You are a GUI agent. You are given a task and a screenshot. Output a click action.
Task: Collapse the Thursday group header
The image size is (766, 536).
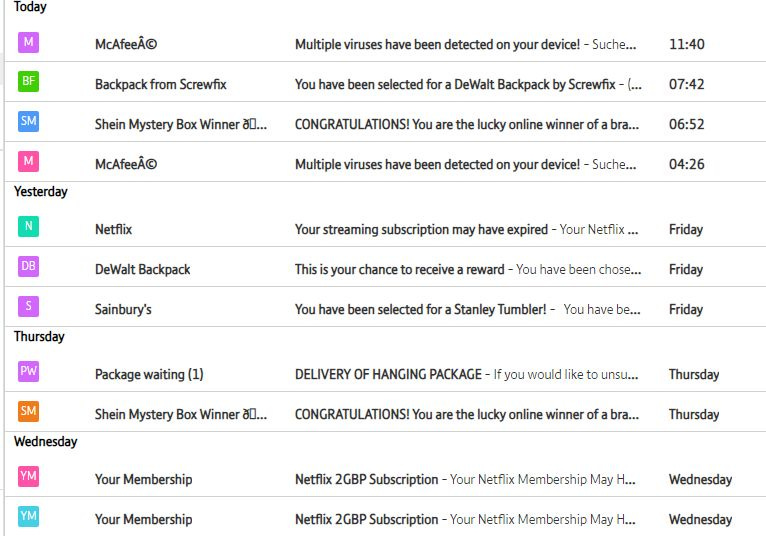pos(39,336)
